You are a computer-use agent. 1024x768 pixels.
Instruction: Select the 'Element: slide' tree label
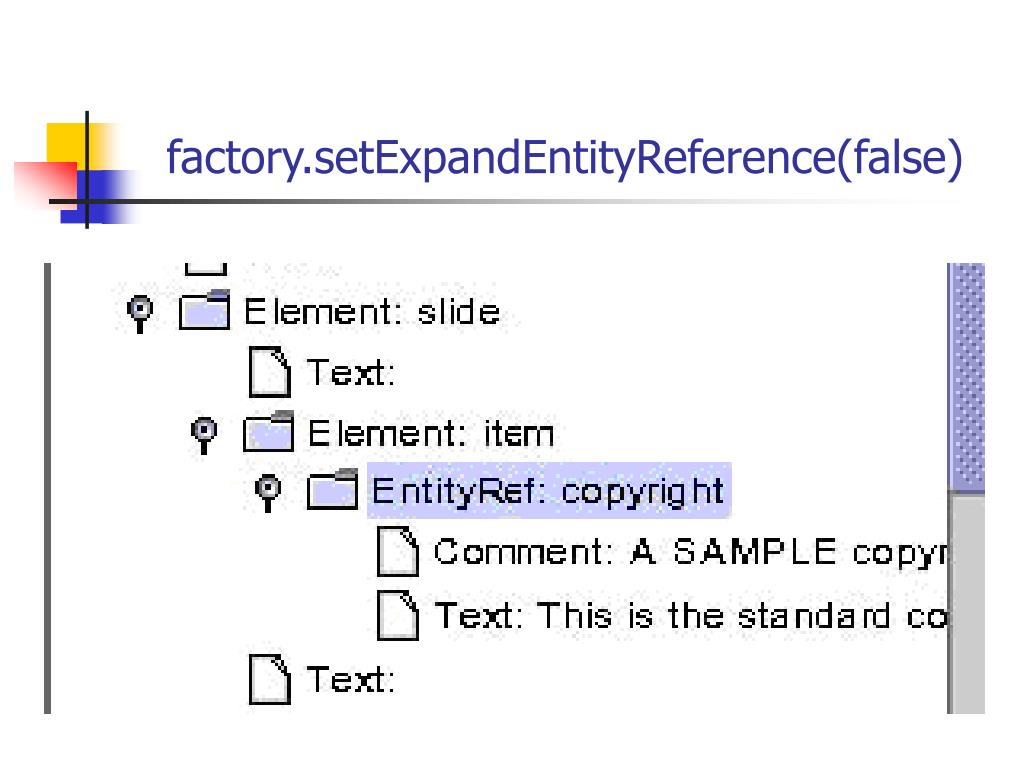[372, 312]
